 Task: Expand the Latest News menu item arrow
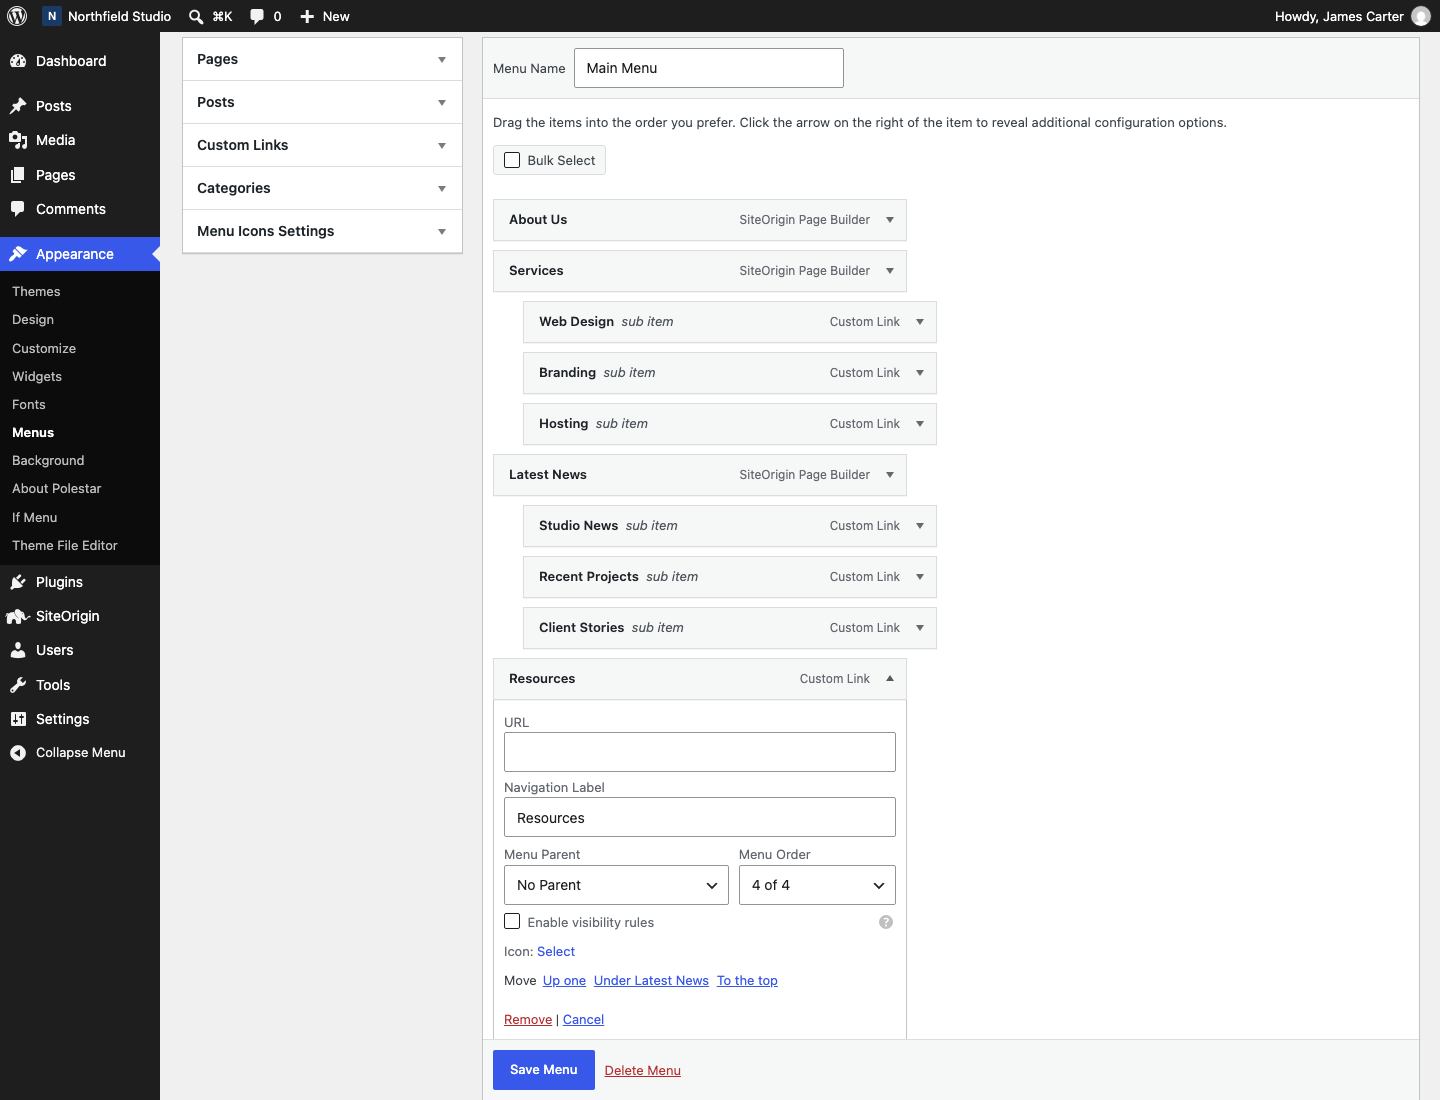point(890,475)
